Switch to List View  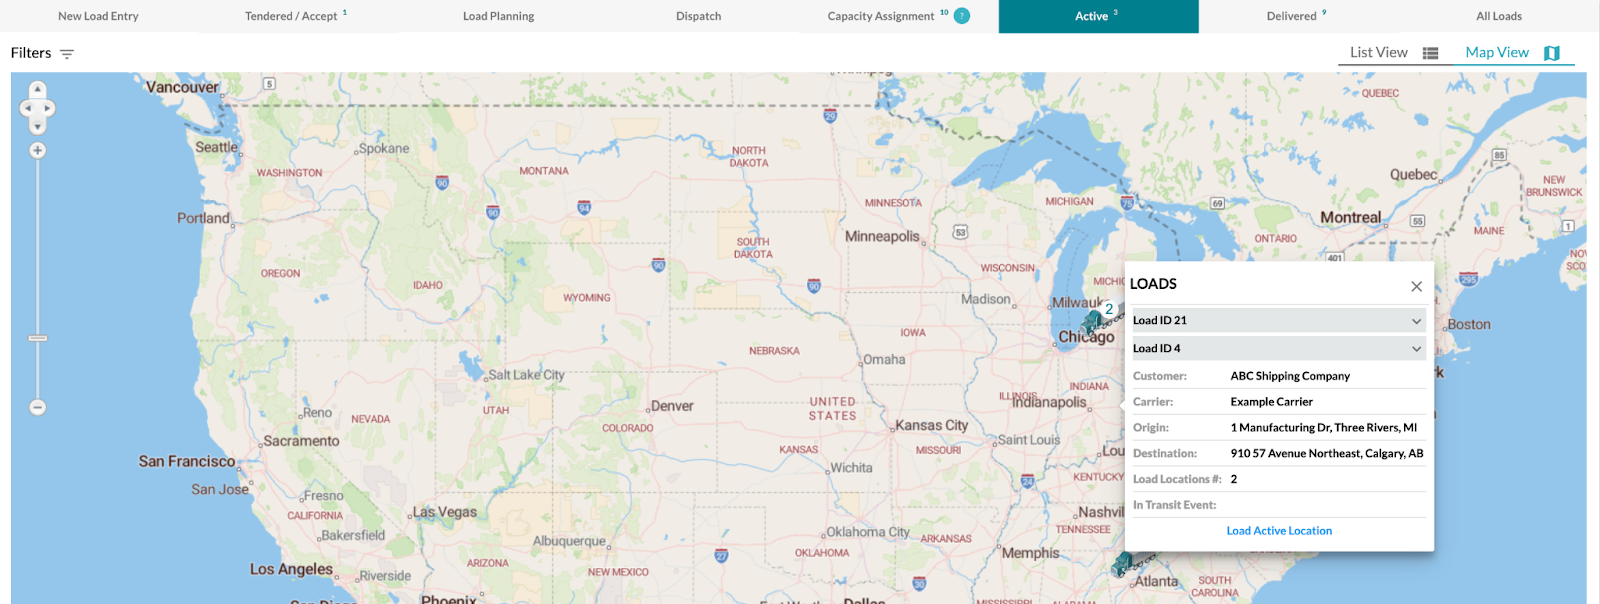tap(1378, 52)
